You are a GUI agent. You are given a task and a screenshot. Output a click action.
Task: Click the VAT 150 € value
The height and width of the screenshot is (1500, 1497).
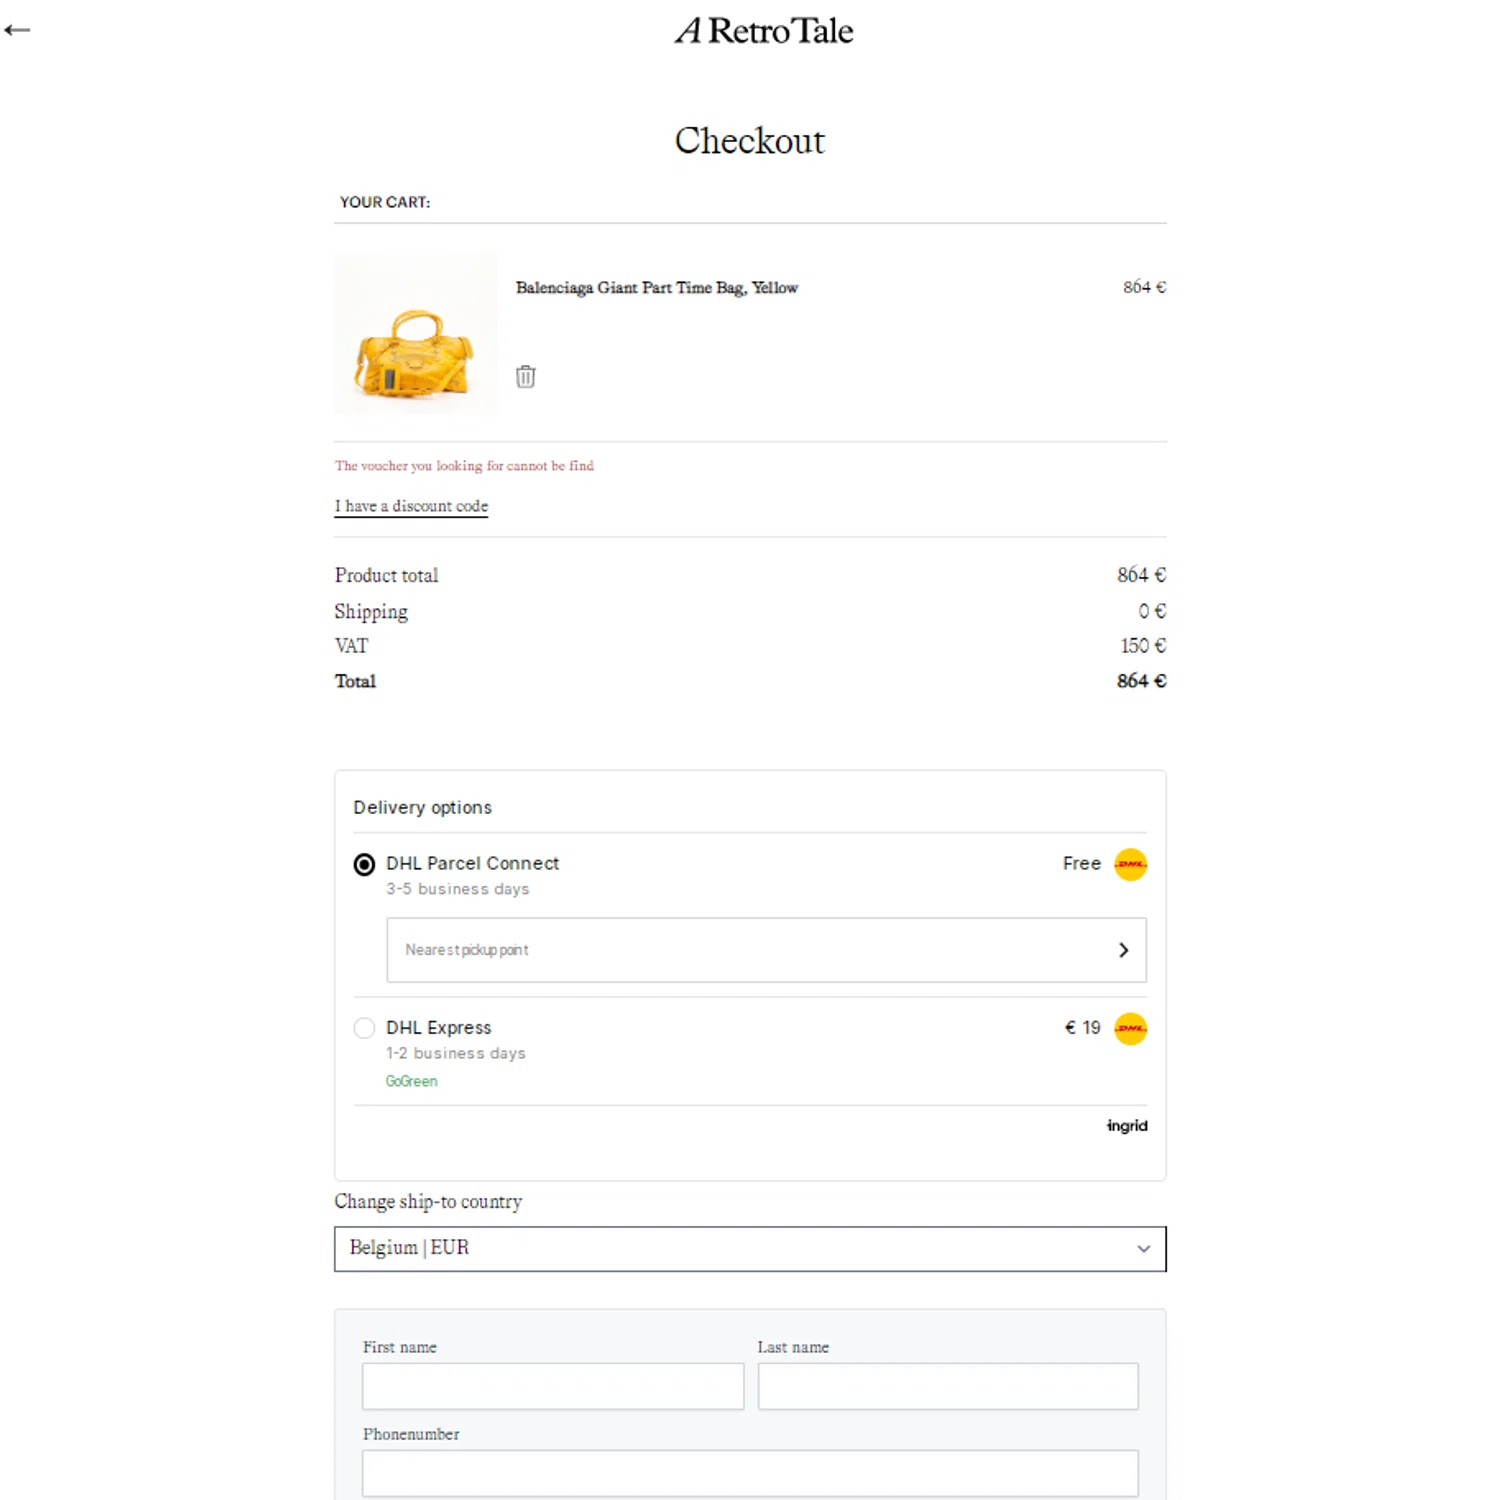coord(1143,646)
